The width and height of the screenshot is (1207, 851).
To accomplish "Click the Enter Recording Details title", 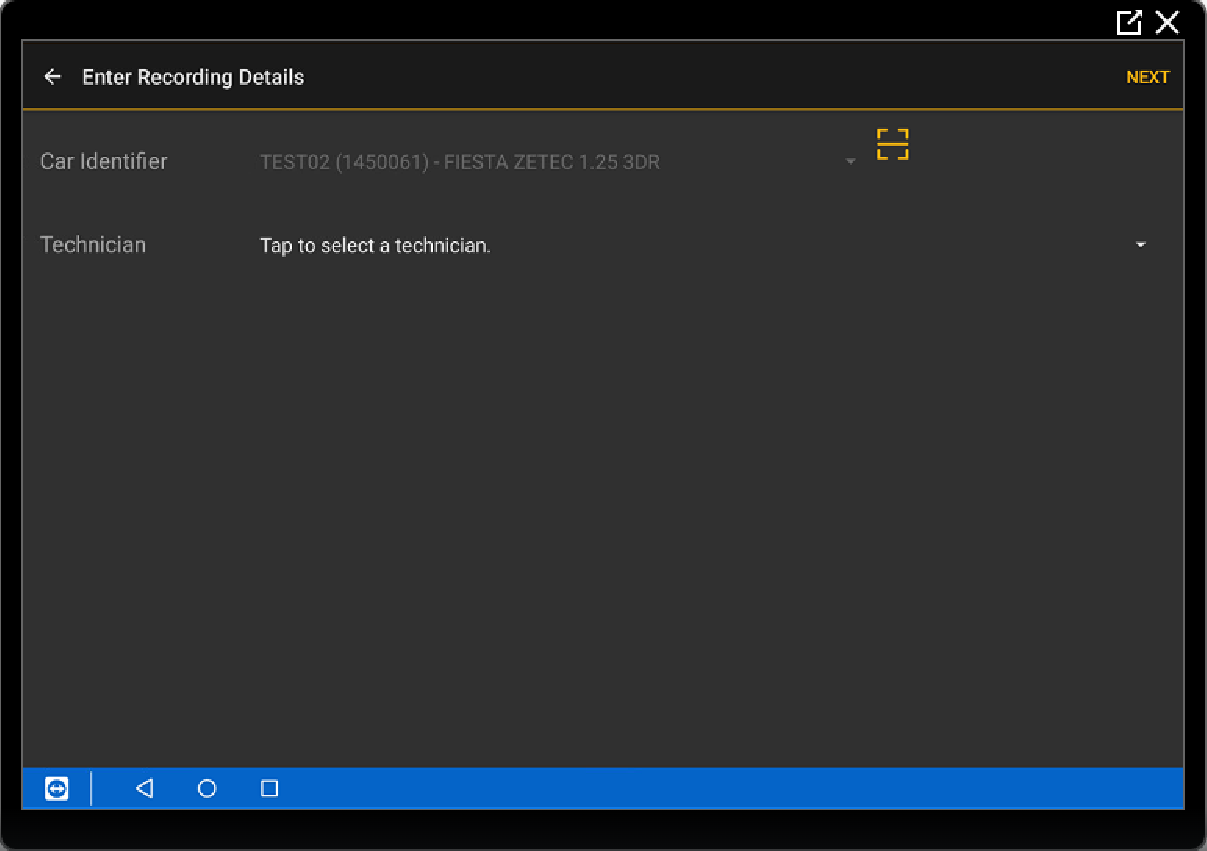I will [193, 77].
